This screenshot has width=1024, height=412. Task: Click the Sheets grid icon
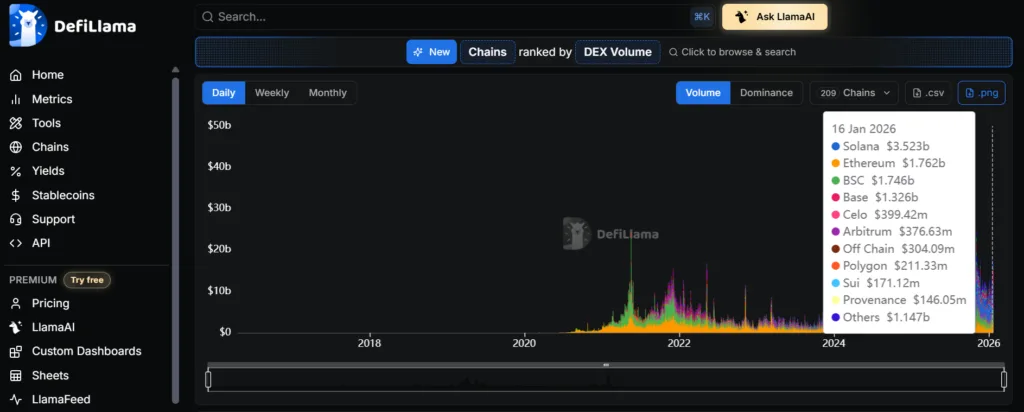tap(16, 375)
